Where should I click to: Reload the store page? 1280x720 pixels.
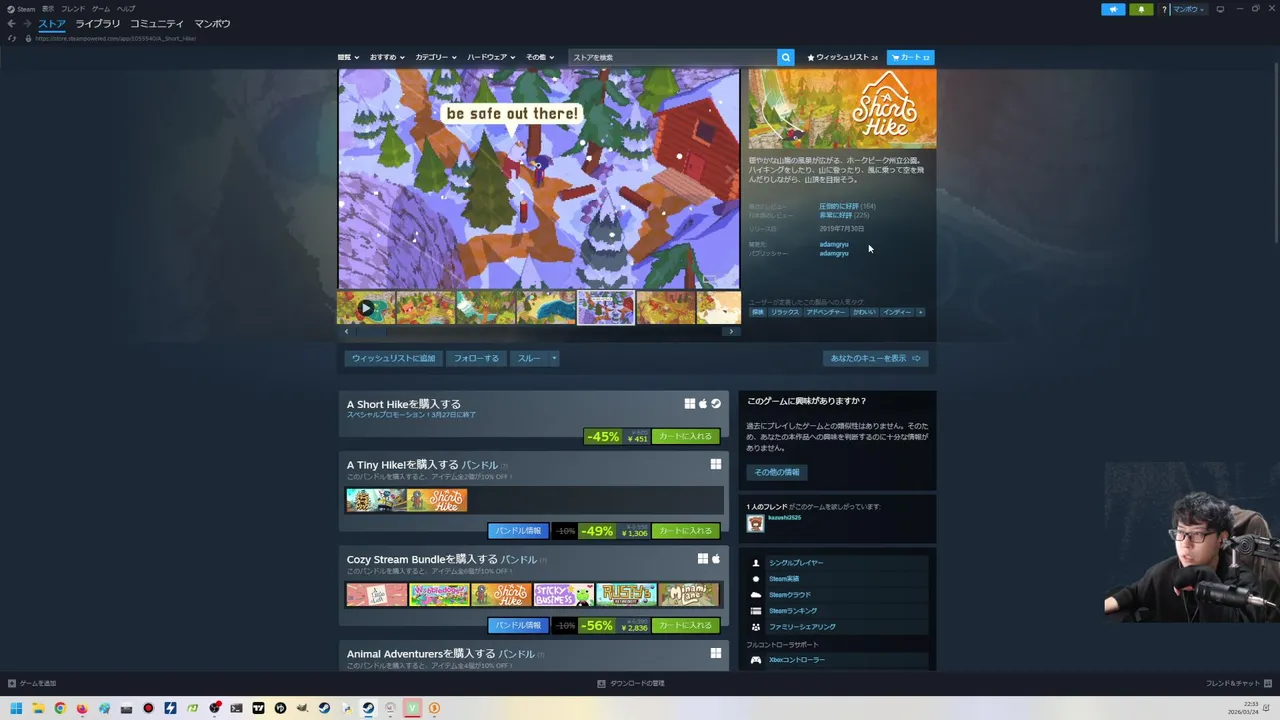[x=12, y=38]
